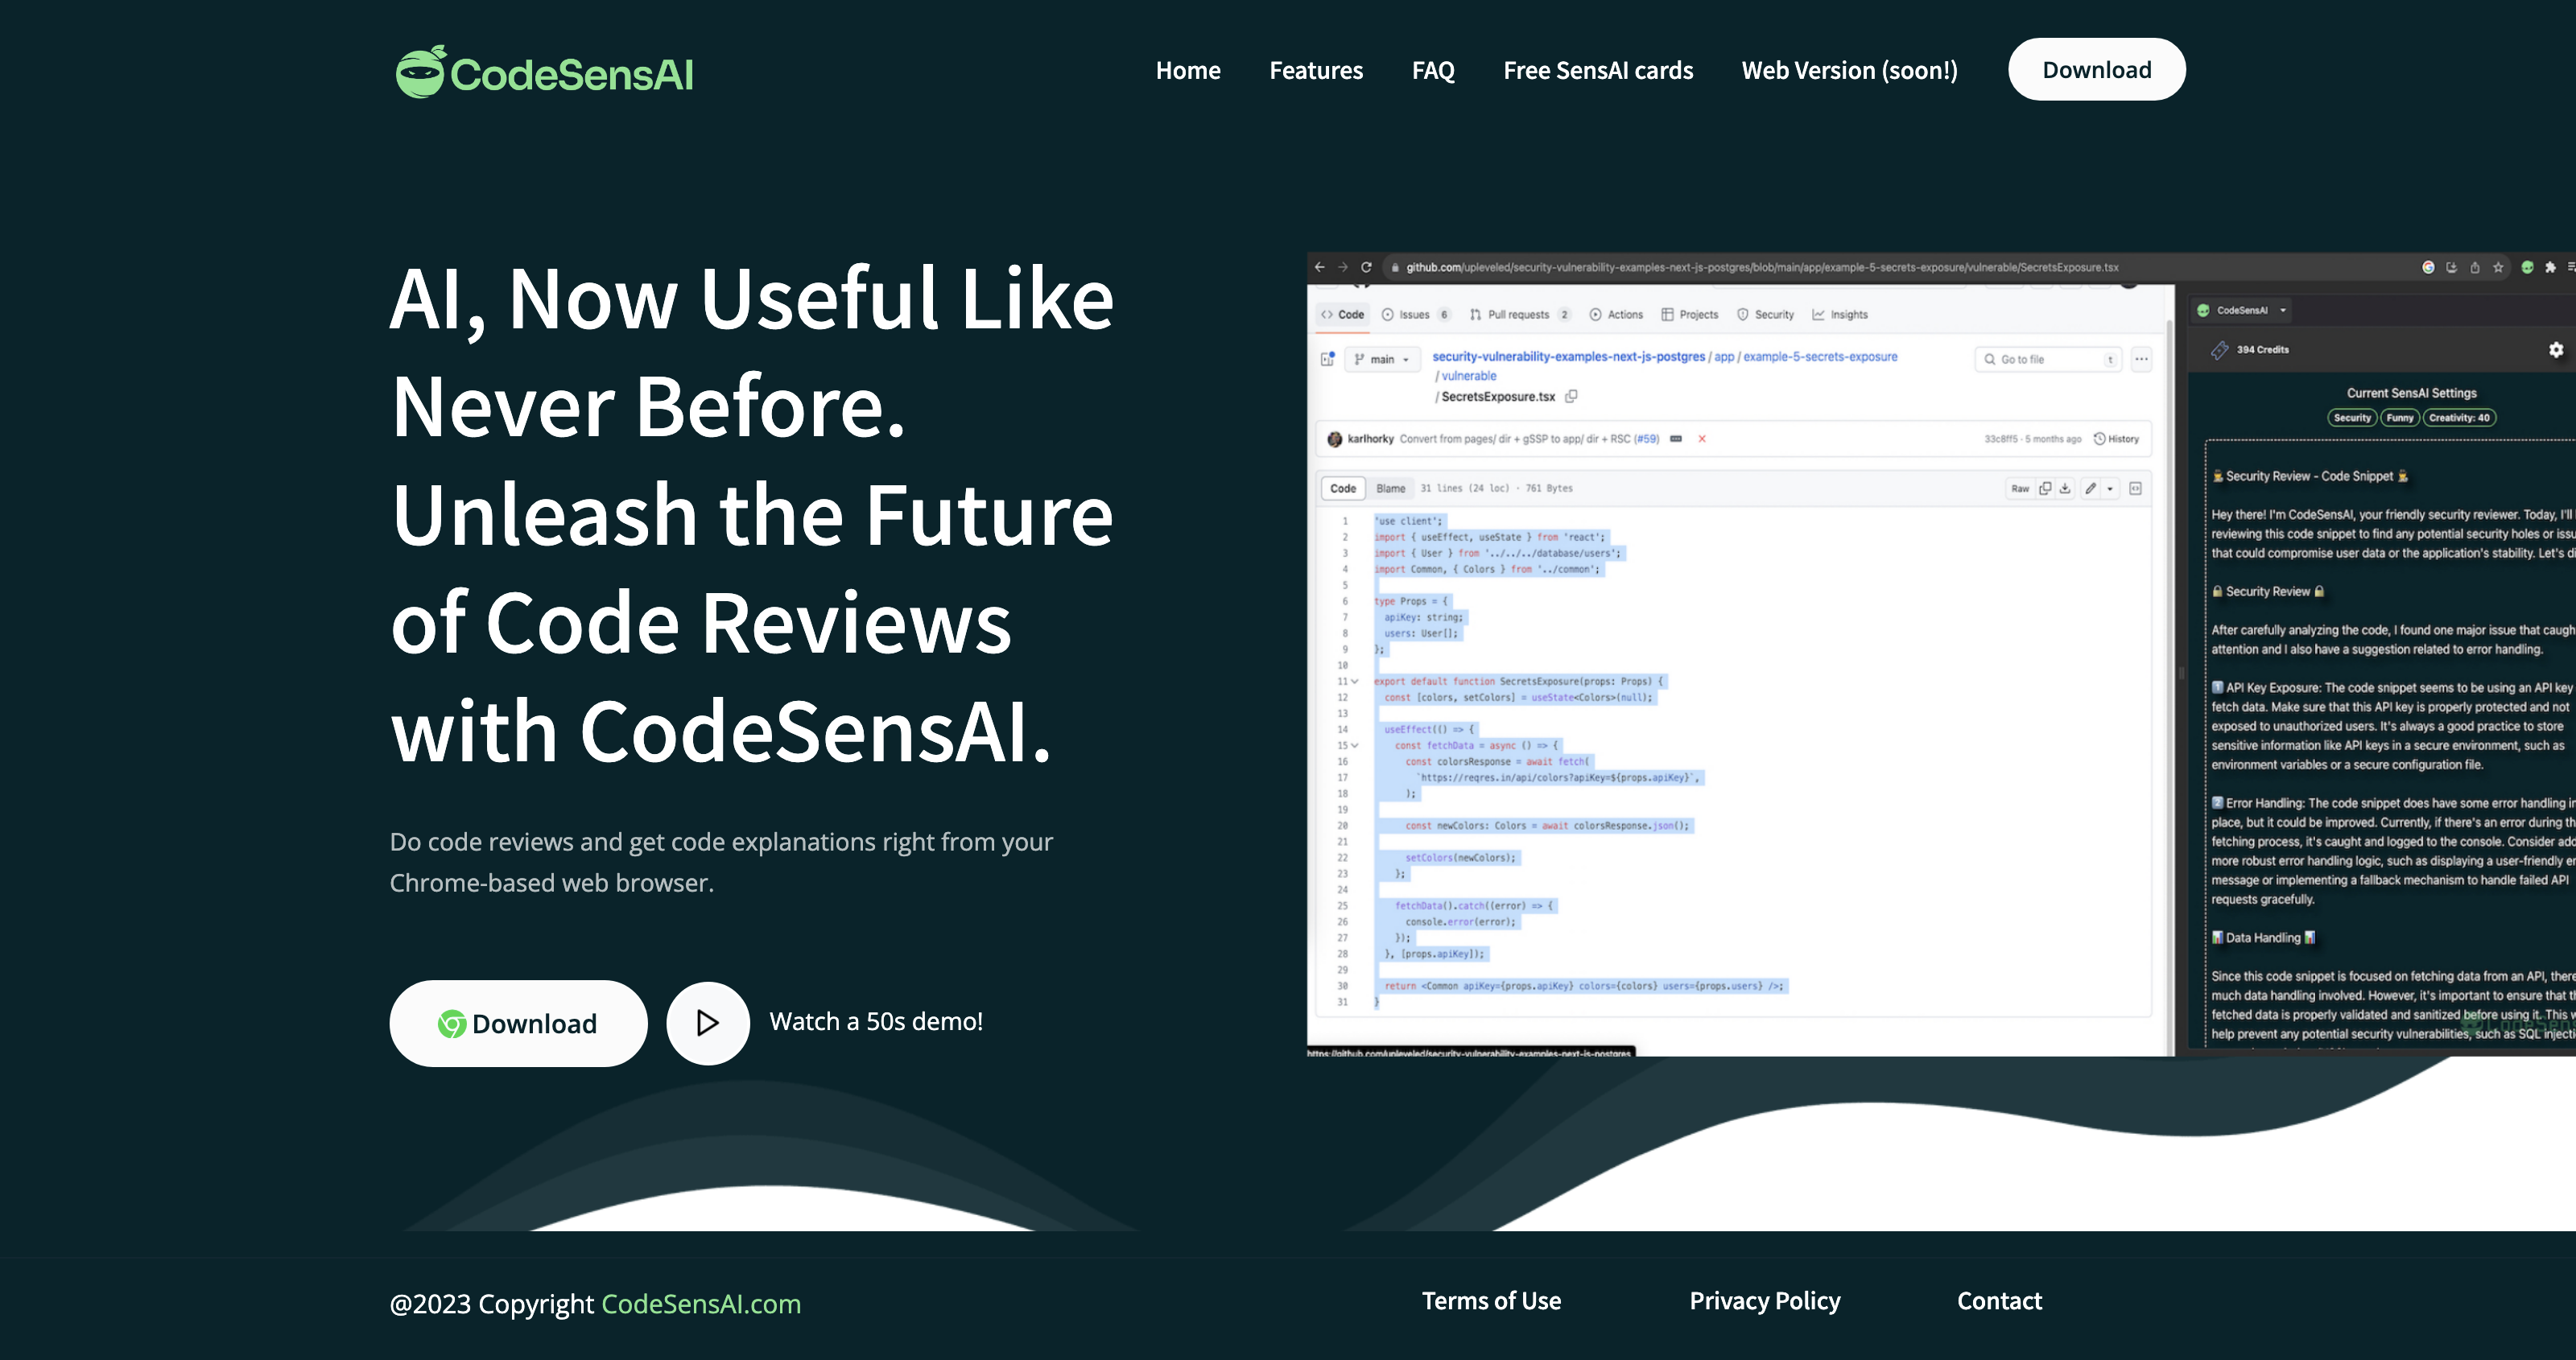Collapse the code block at line 11
Viewport: 2576px width, 1360px height.
(1355, 681)
